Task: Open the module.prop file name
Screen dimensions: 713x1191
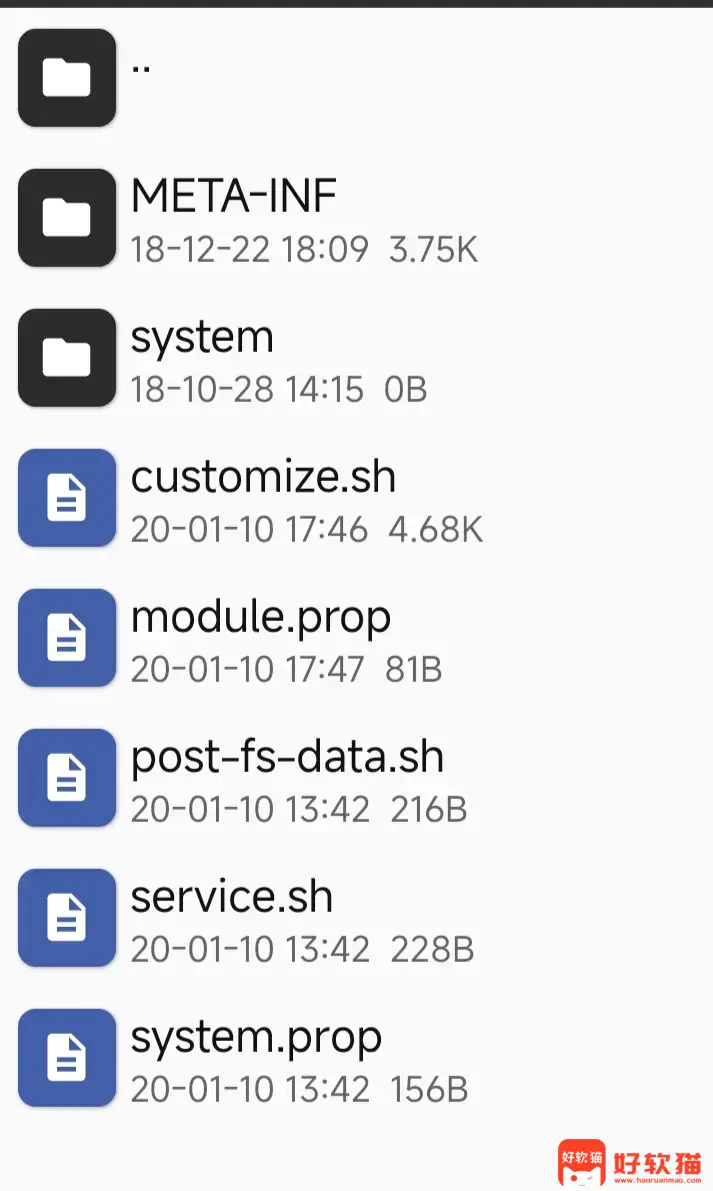Action: 261,618
